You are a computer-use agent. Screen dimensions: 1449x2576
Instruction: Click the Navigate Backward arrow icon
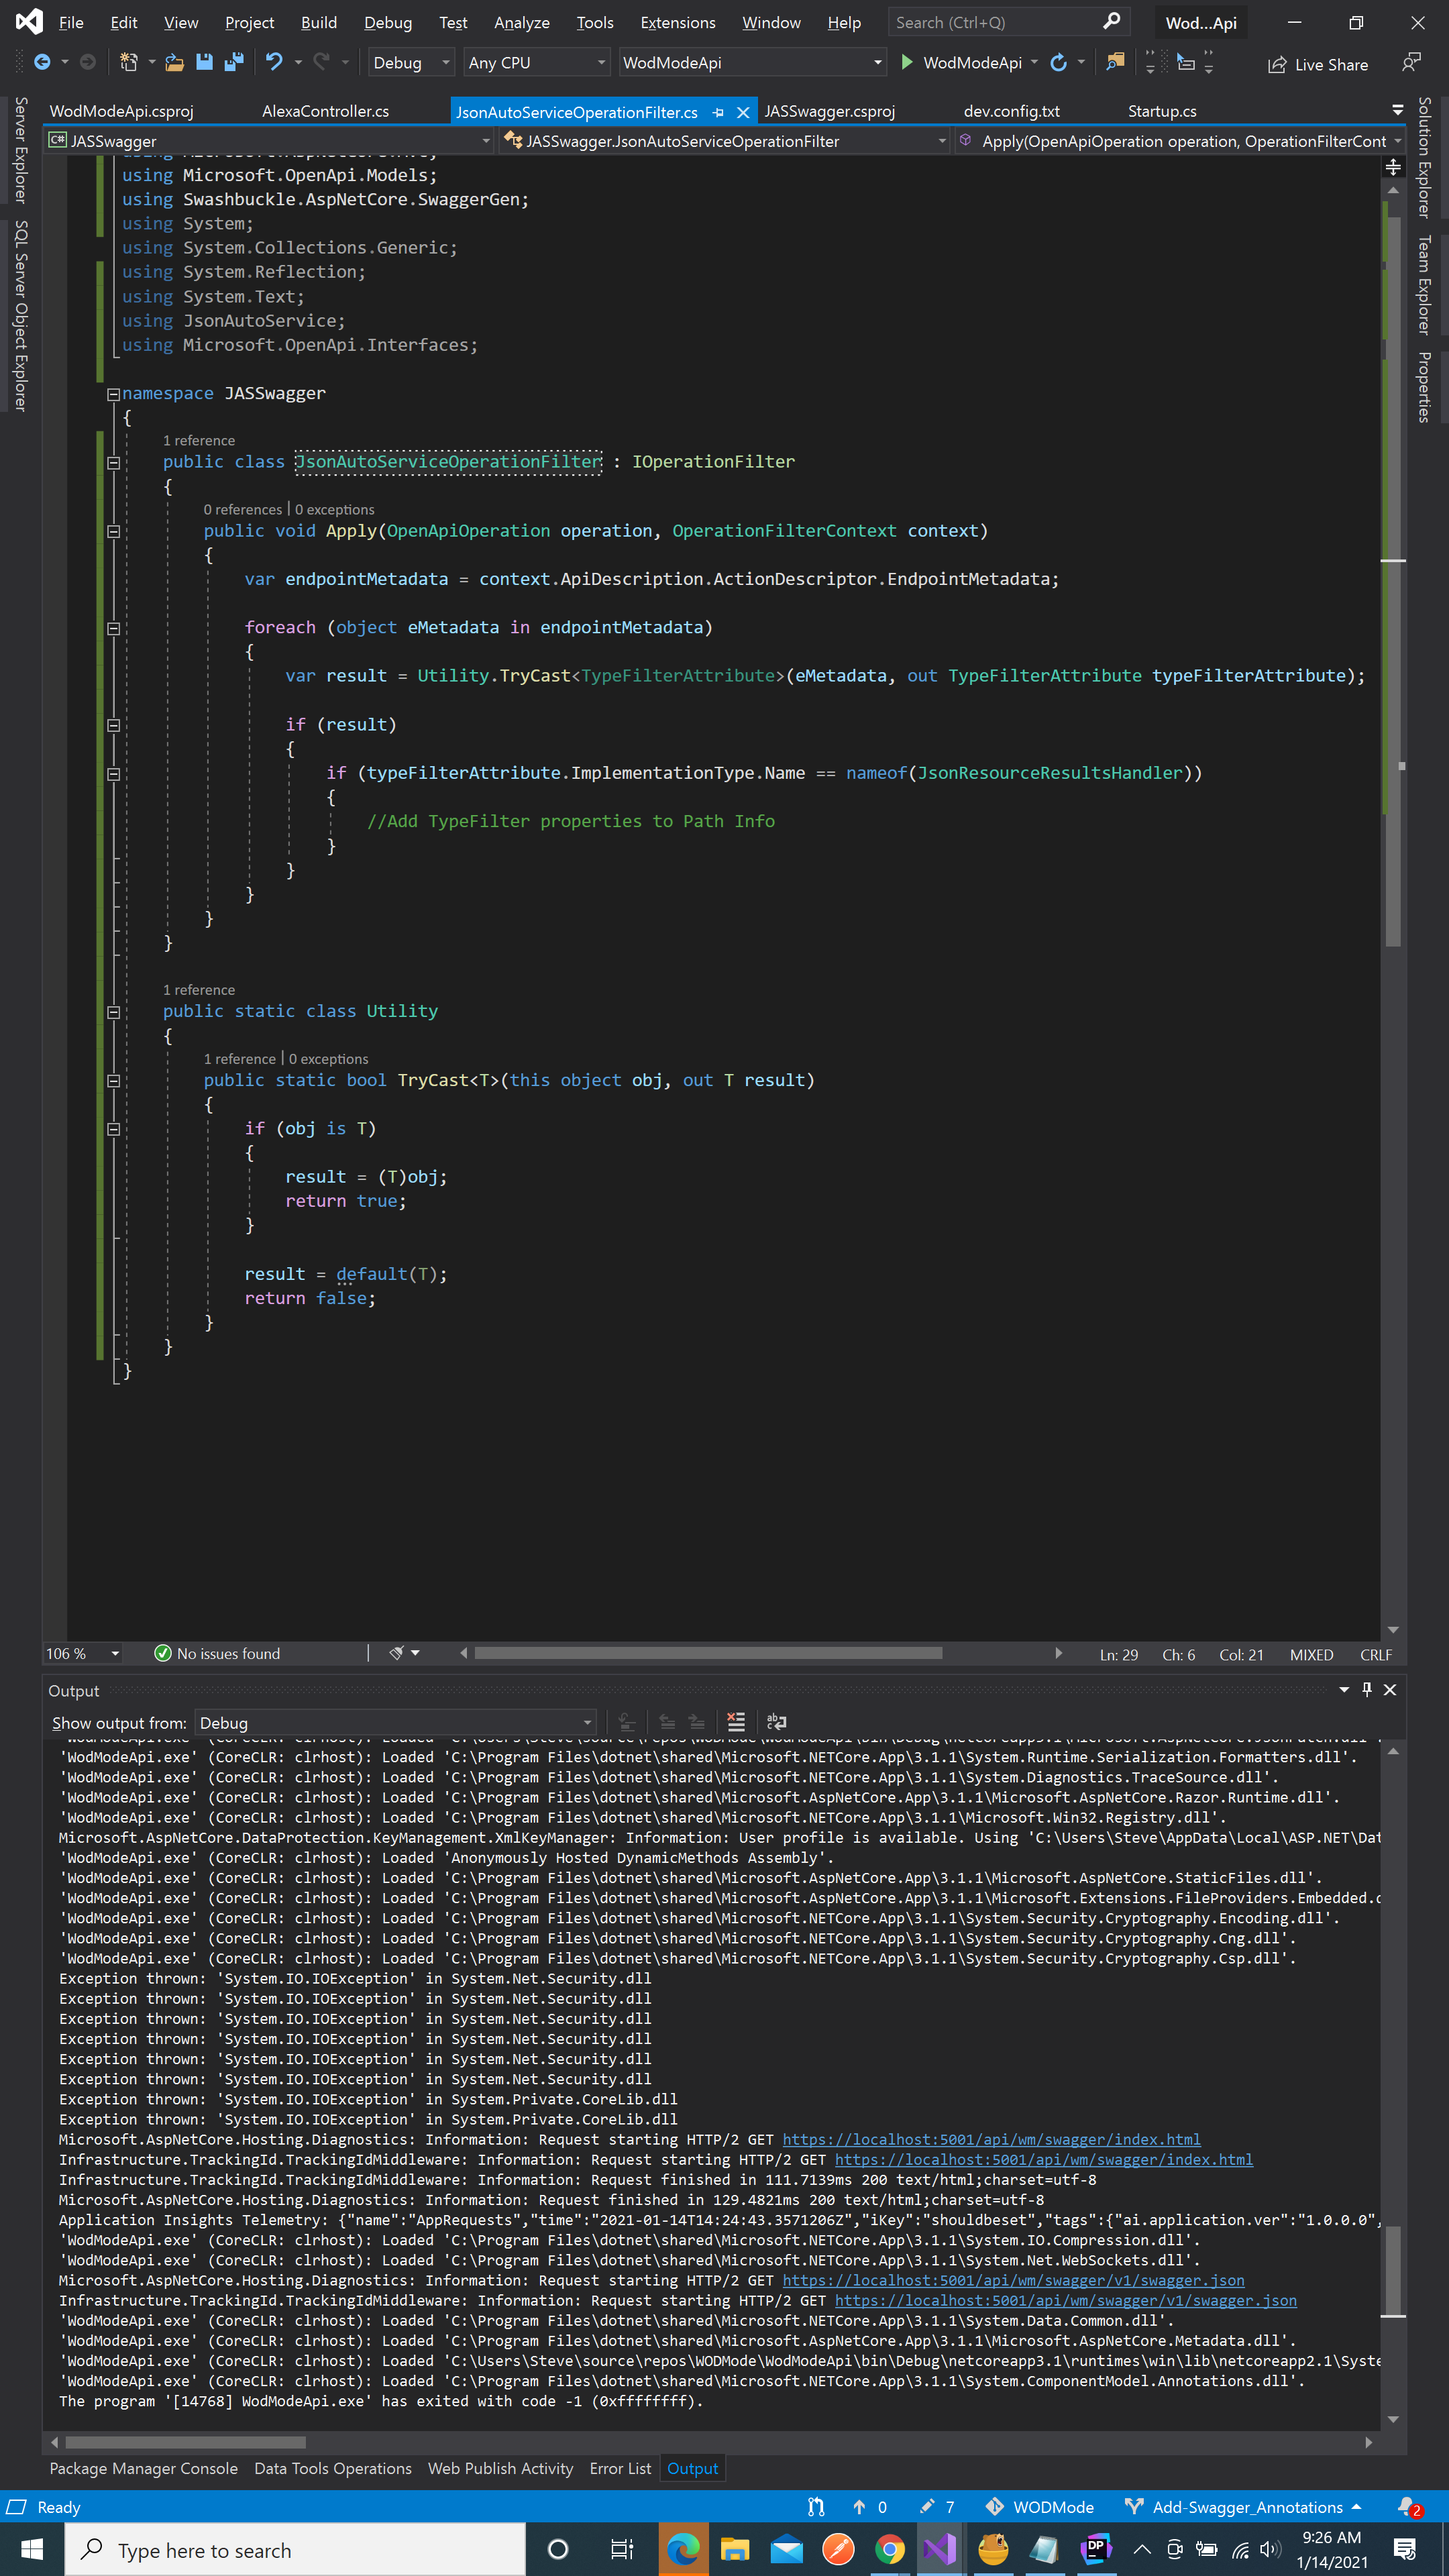pos(44,62)
